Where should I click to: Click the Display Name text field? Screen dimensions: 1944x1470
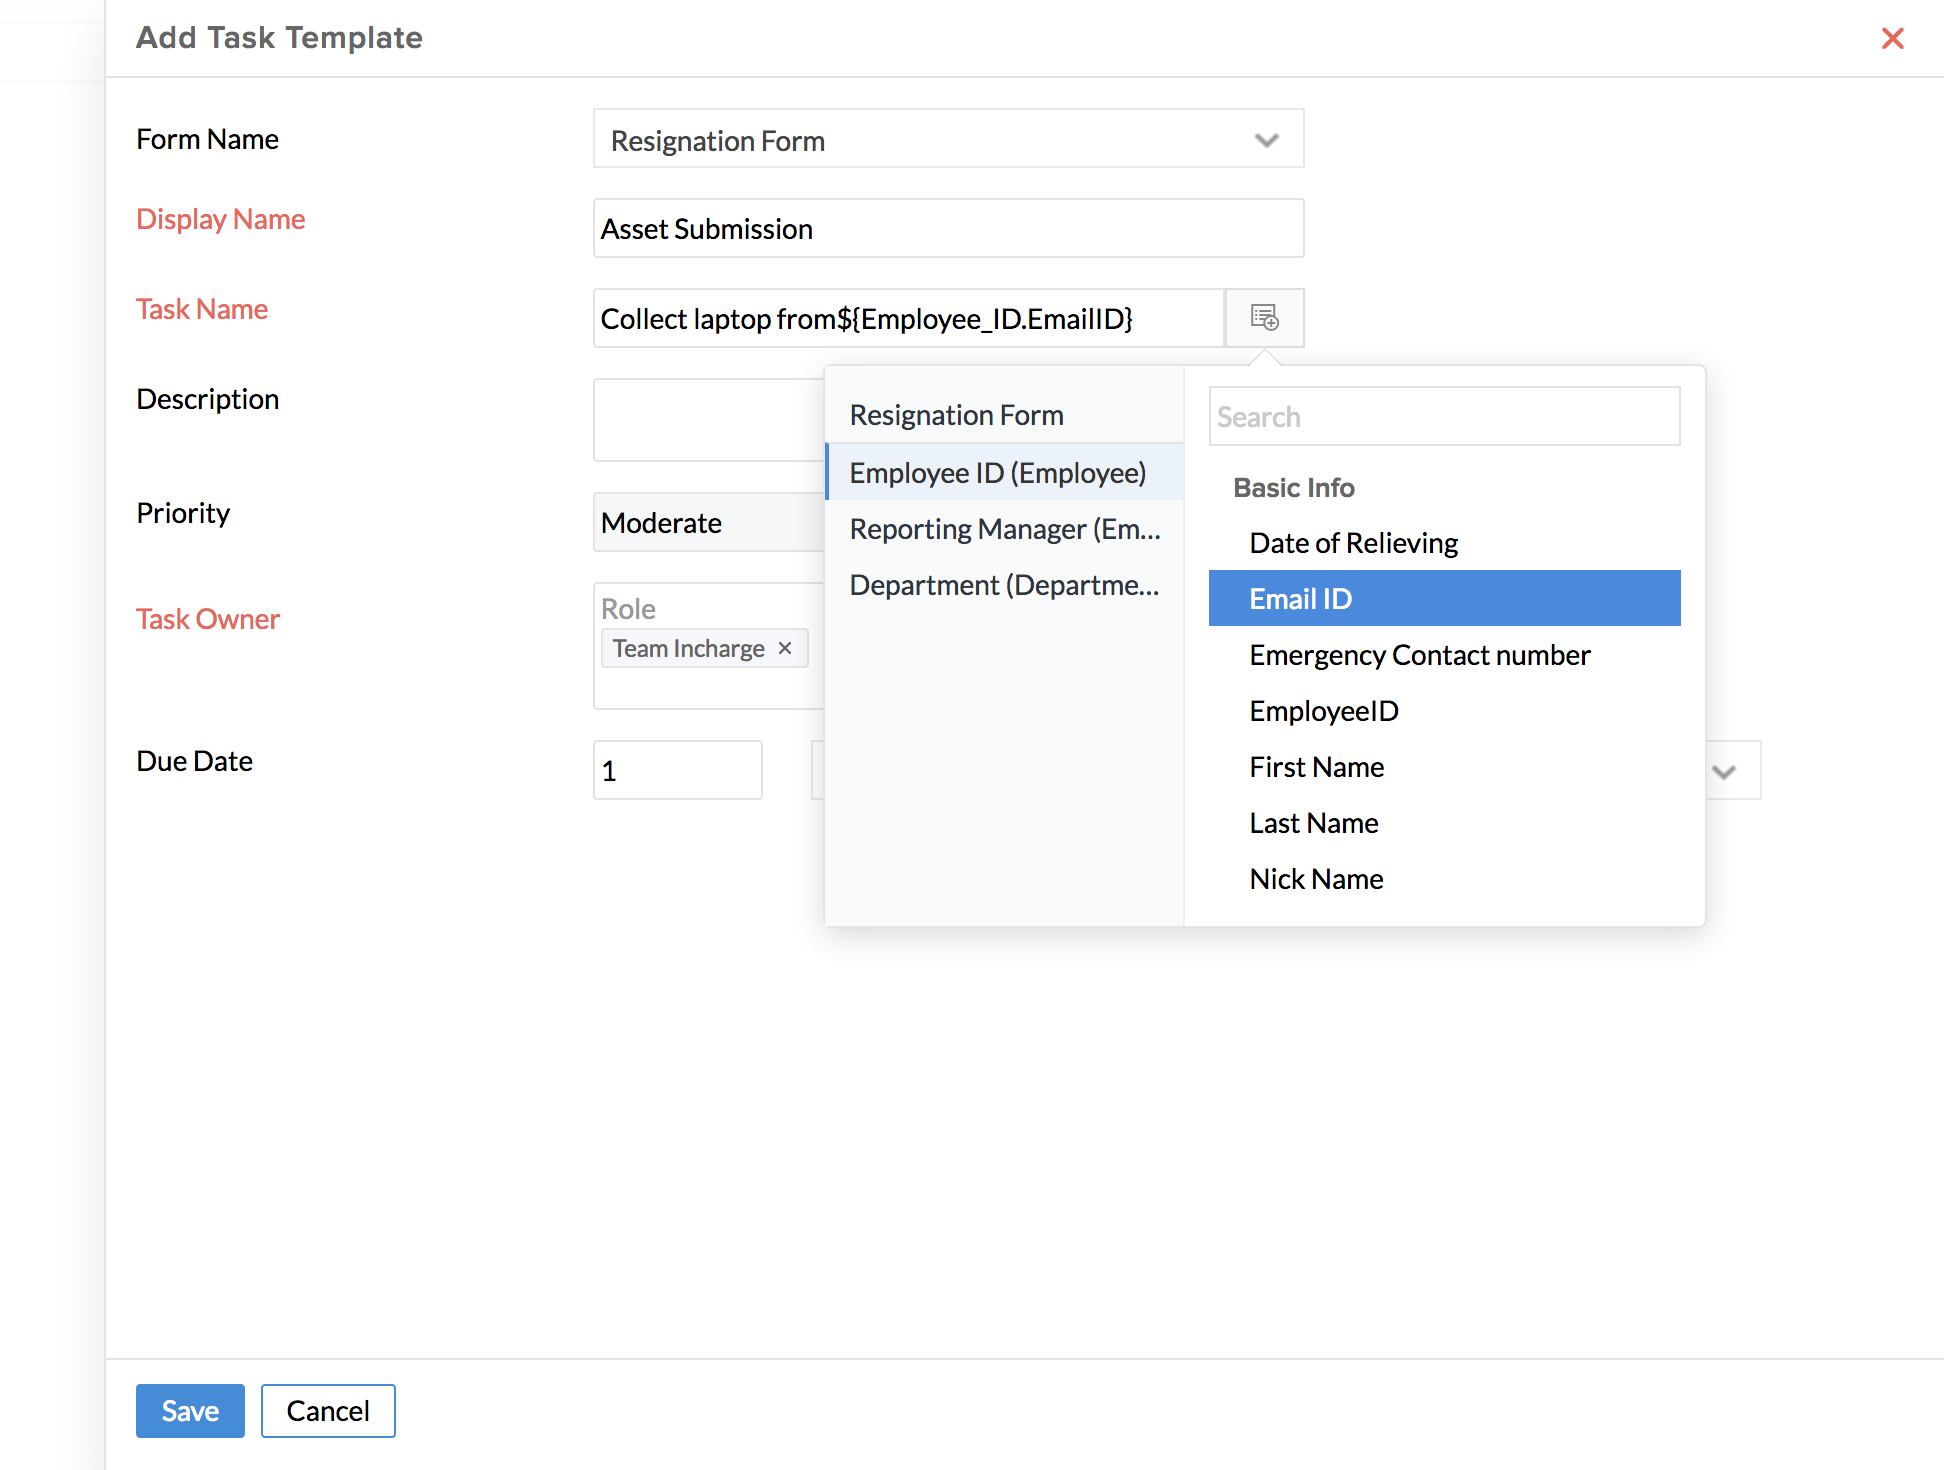(947, 228)
